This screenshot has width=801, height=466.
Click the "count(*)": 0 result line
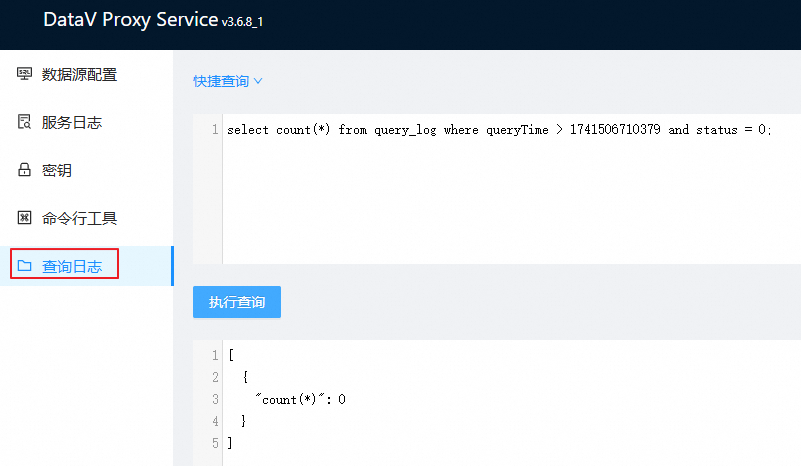(x=300, y=399)
